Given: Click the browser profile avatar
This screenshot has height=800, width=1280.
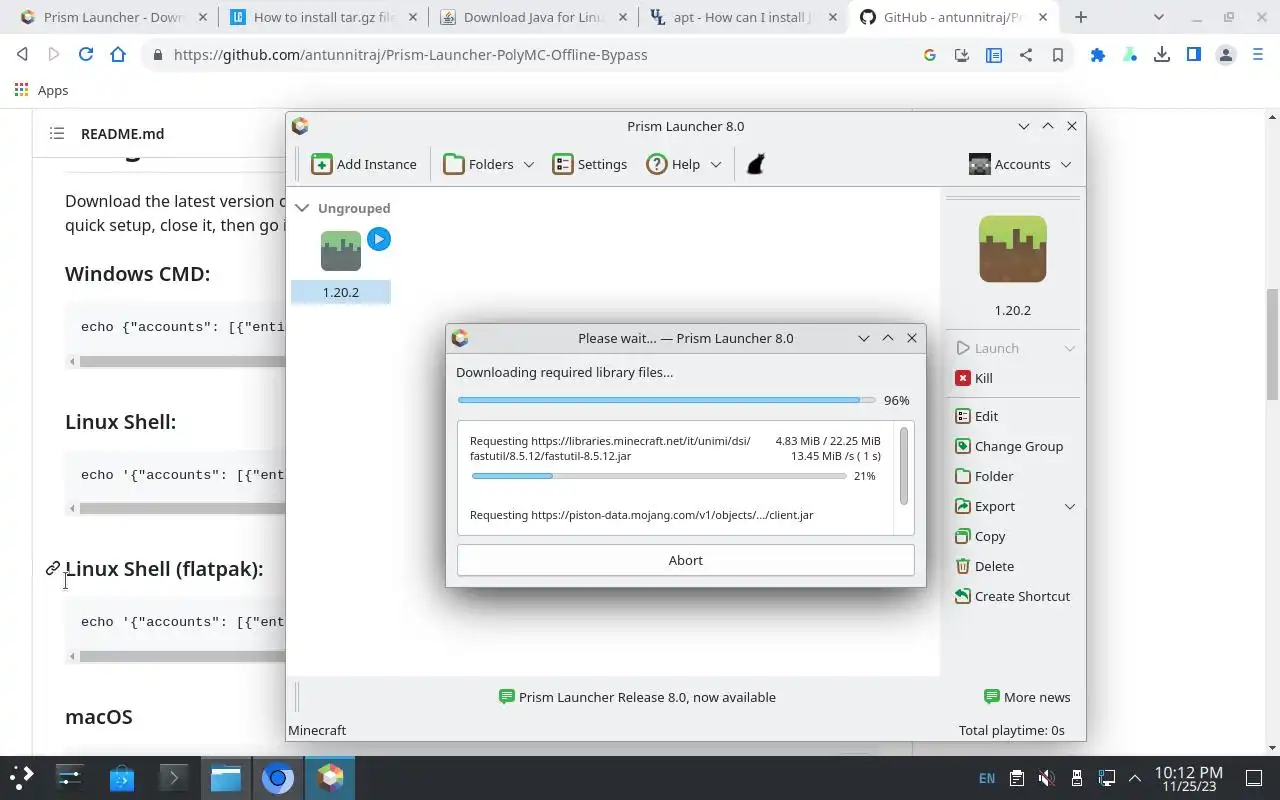Looking at the screenshot, I should coord(1226,55).
